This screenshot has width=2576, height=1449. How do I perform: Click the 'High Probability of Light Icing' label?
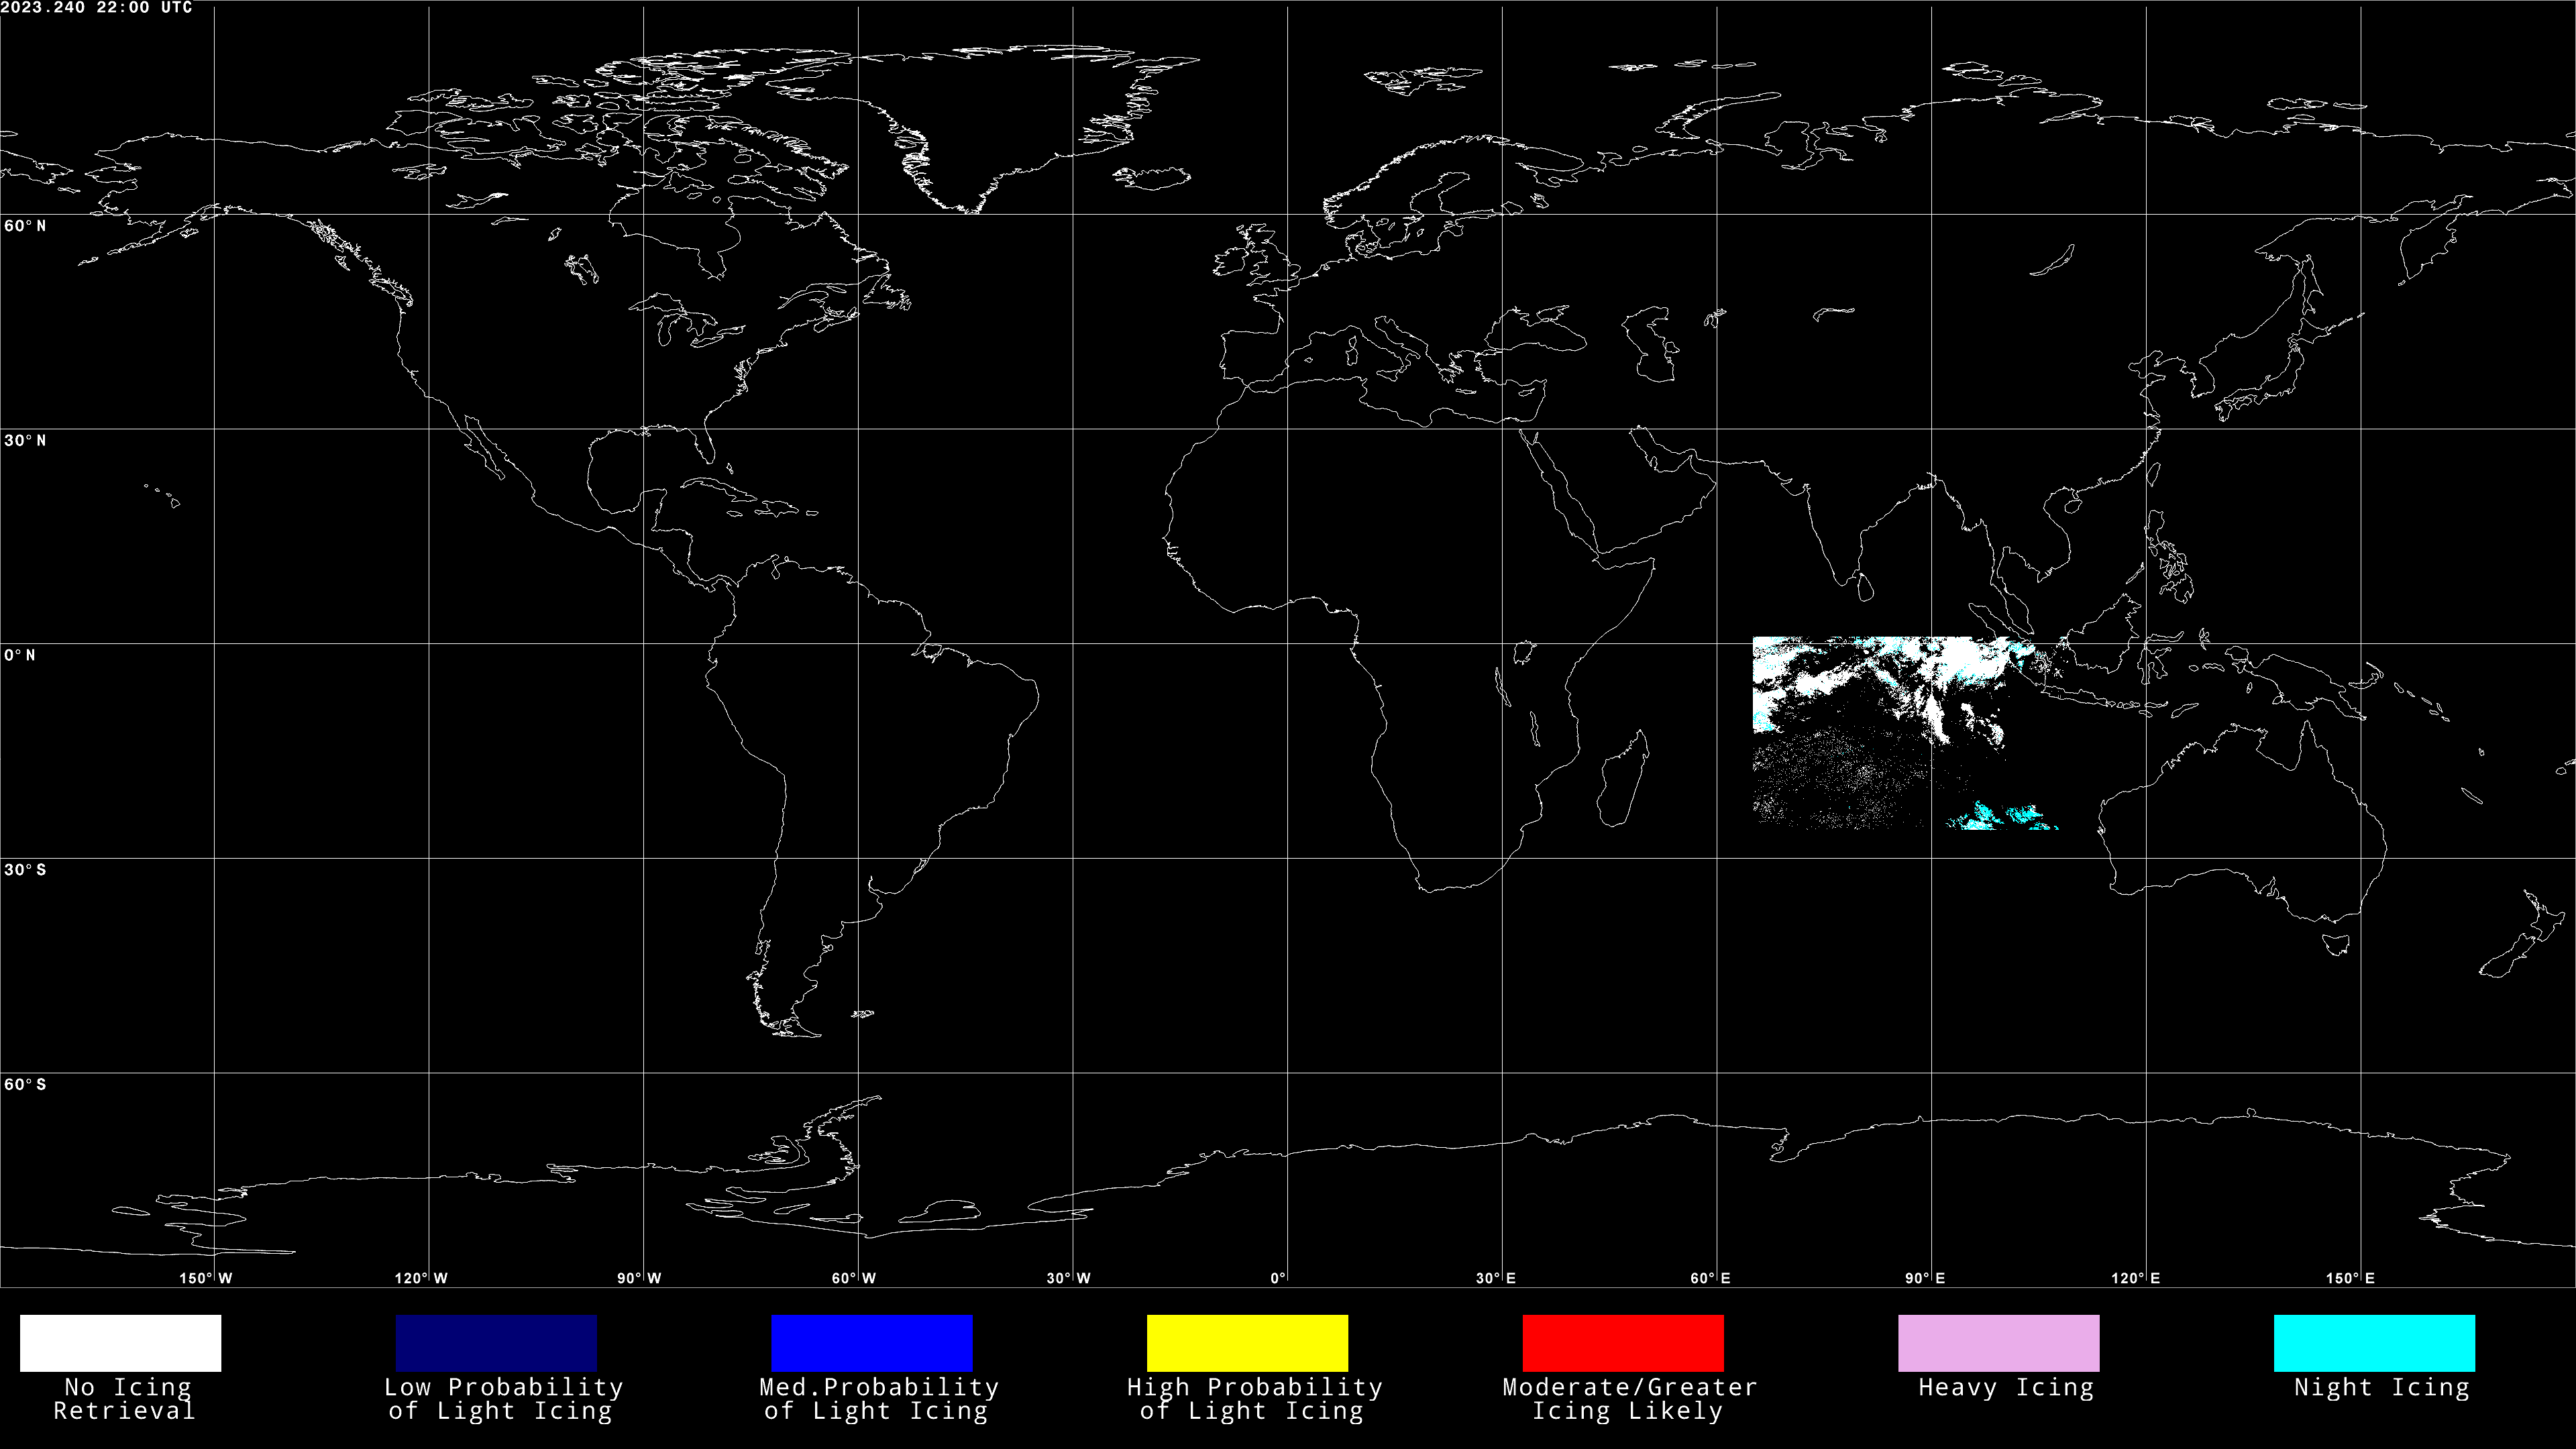pos(1254,1399)
